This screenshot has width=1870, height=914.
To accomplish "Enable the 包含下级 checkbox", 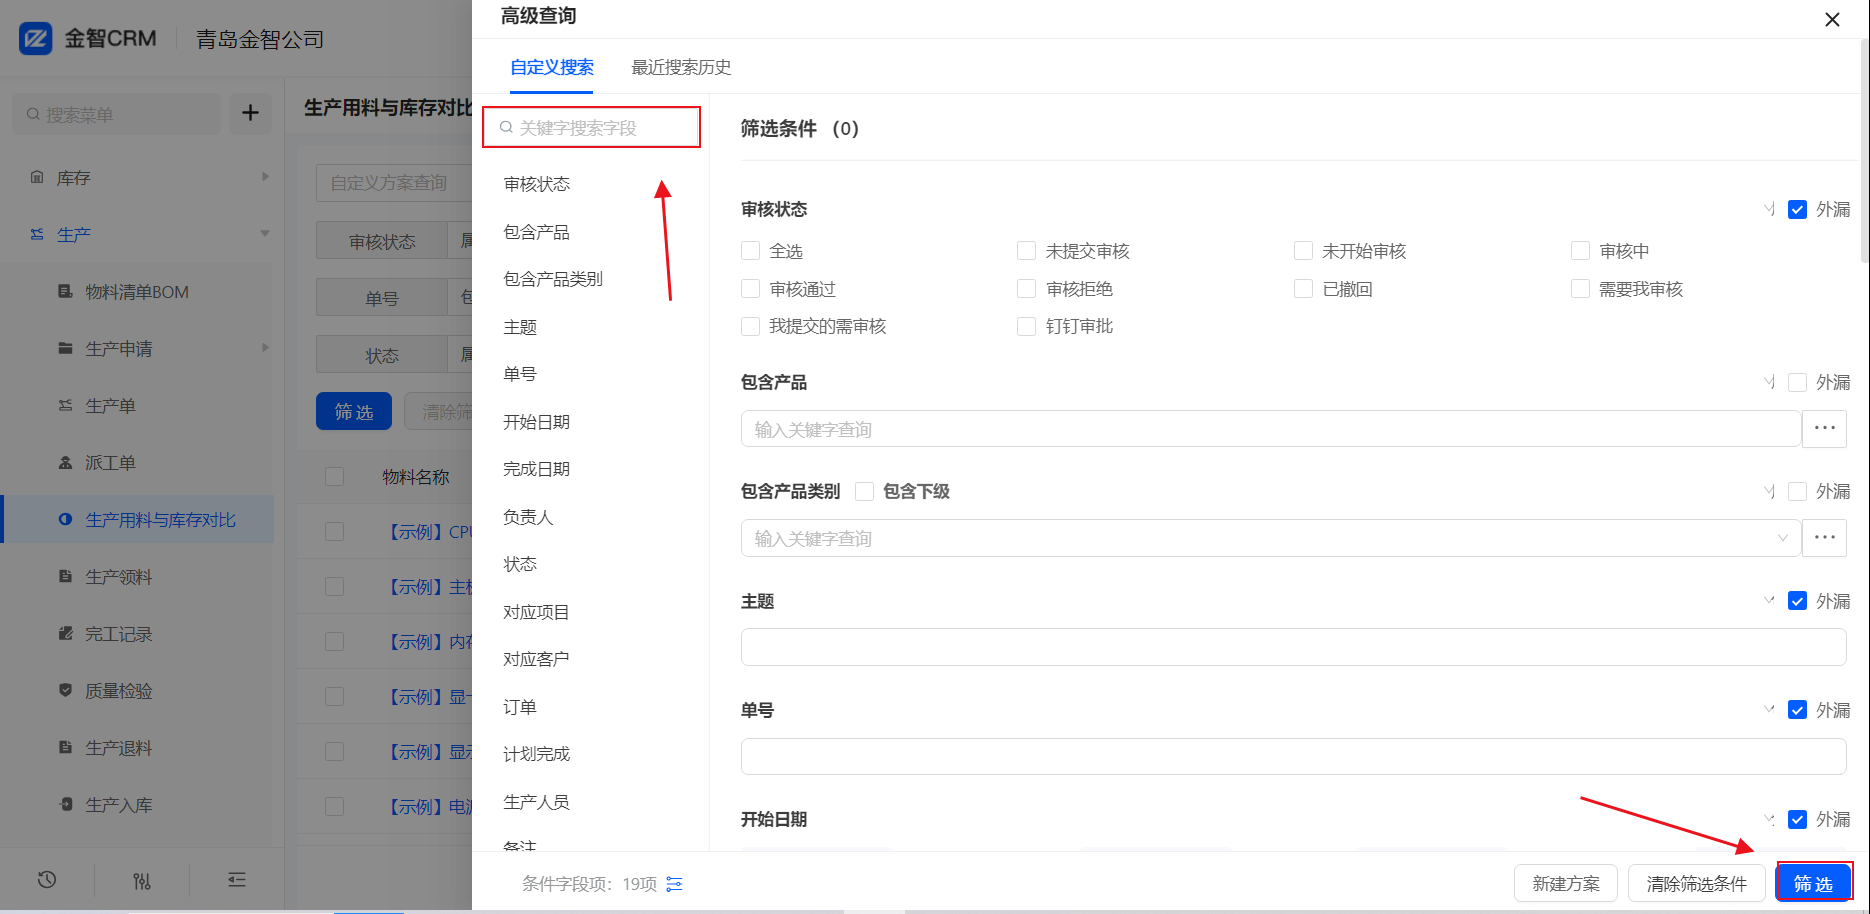I will pos(865,492).
